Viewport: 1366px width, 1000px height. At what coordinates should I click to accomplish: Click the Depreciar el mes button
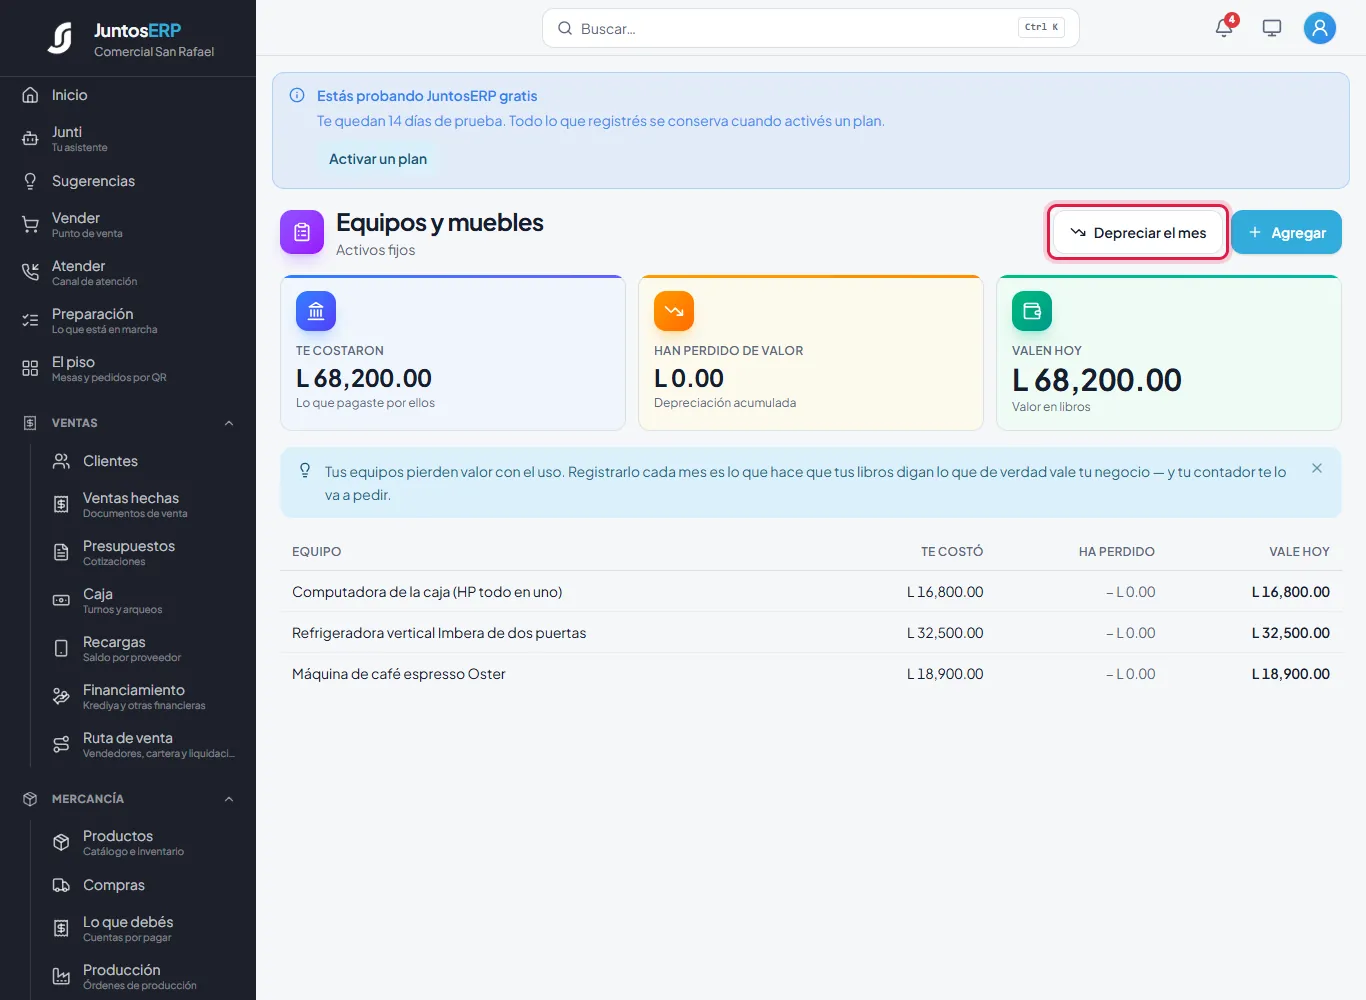[1138, 233]
